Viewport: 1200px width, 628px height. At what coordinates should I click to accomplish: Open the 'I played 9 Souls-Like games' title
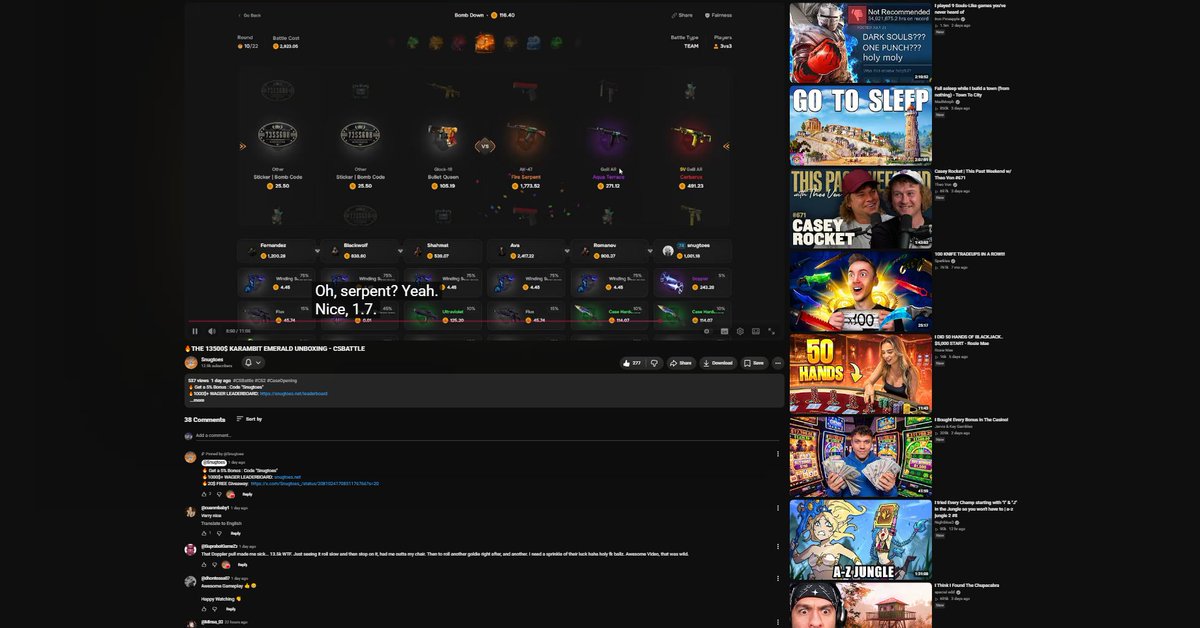point(971,8)
